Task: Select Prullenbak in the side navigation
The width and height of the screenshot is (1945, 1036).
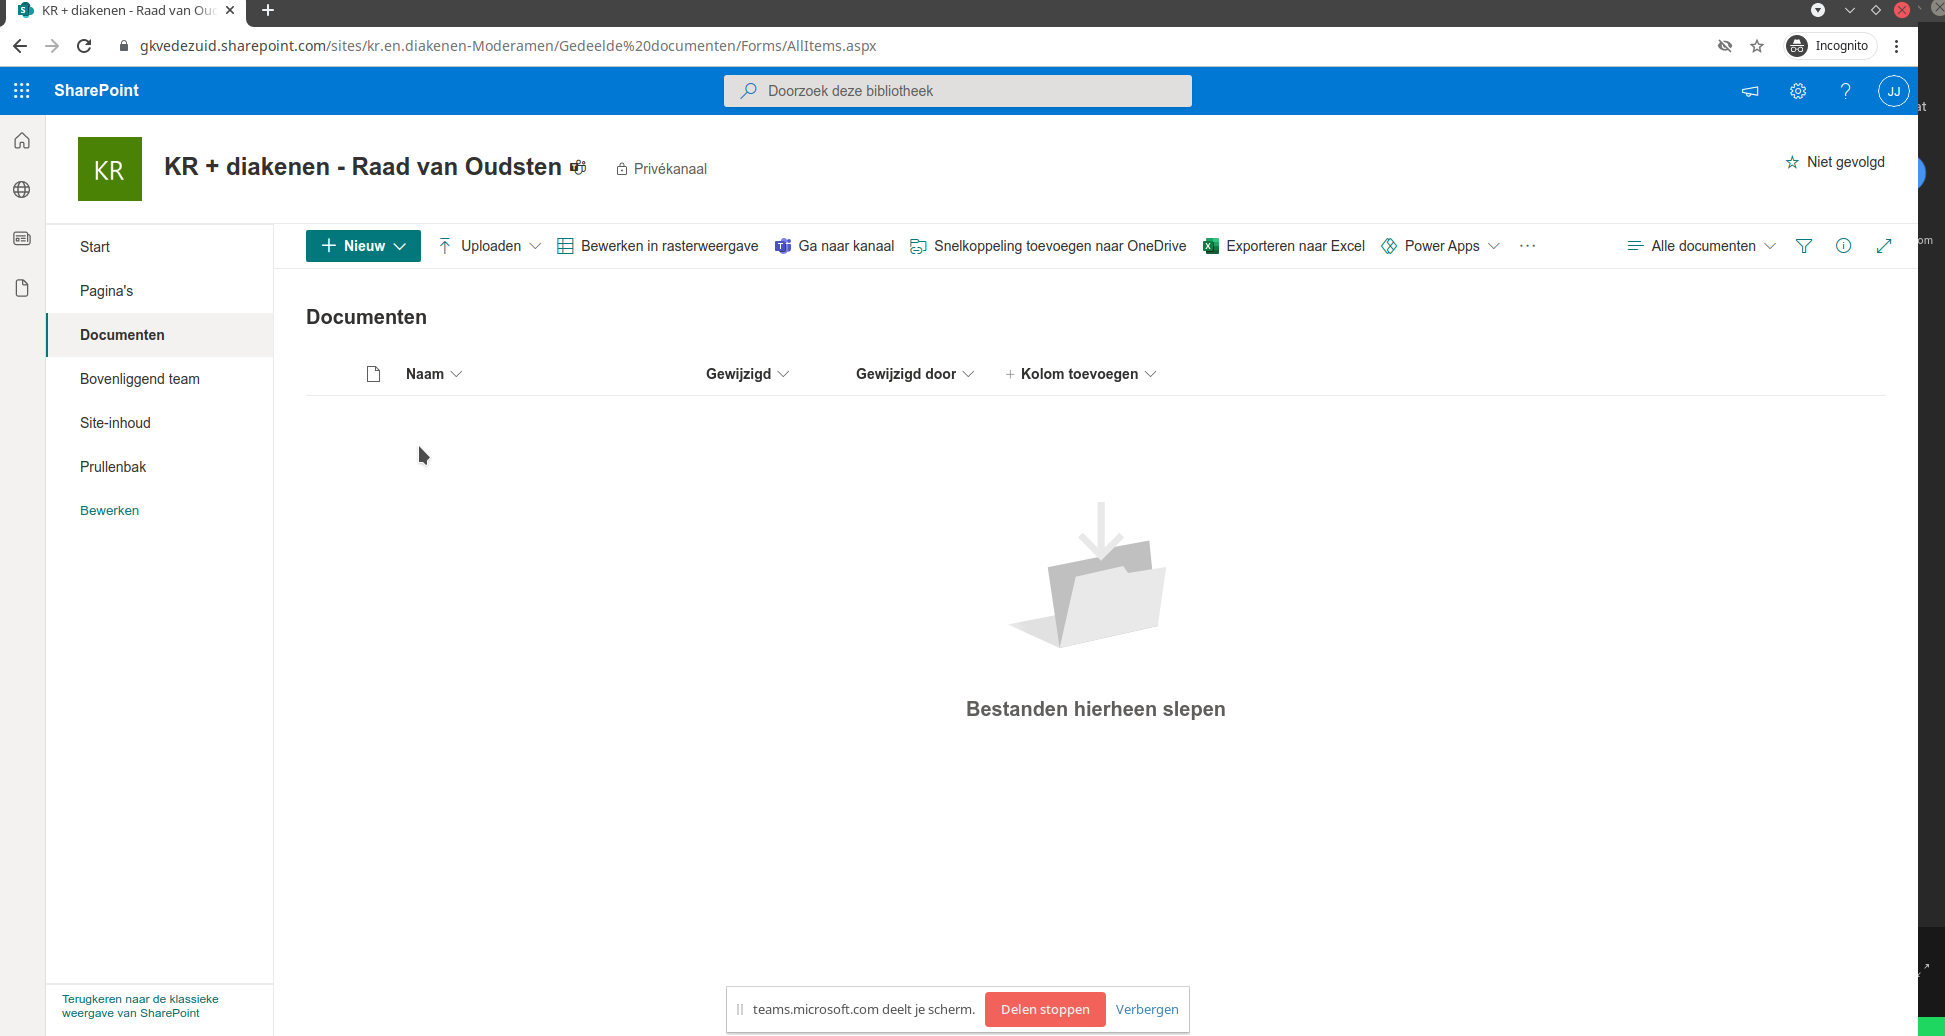Action: (113, 467)
